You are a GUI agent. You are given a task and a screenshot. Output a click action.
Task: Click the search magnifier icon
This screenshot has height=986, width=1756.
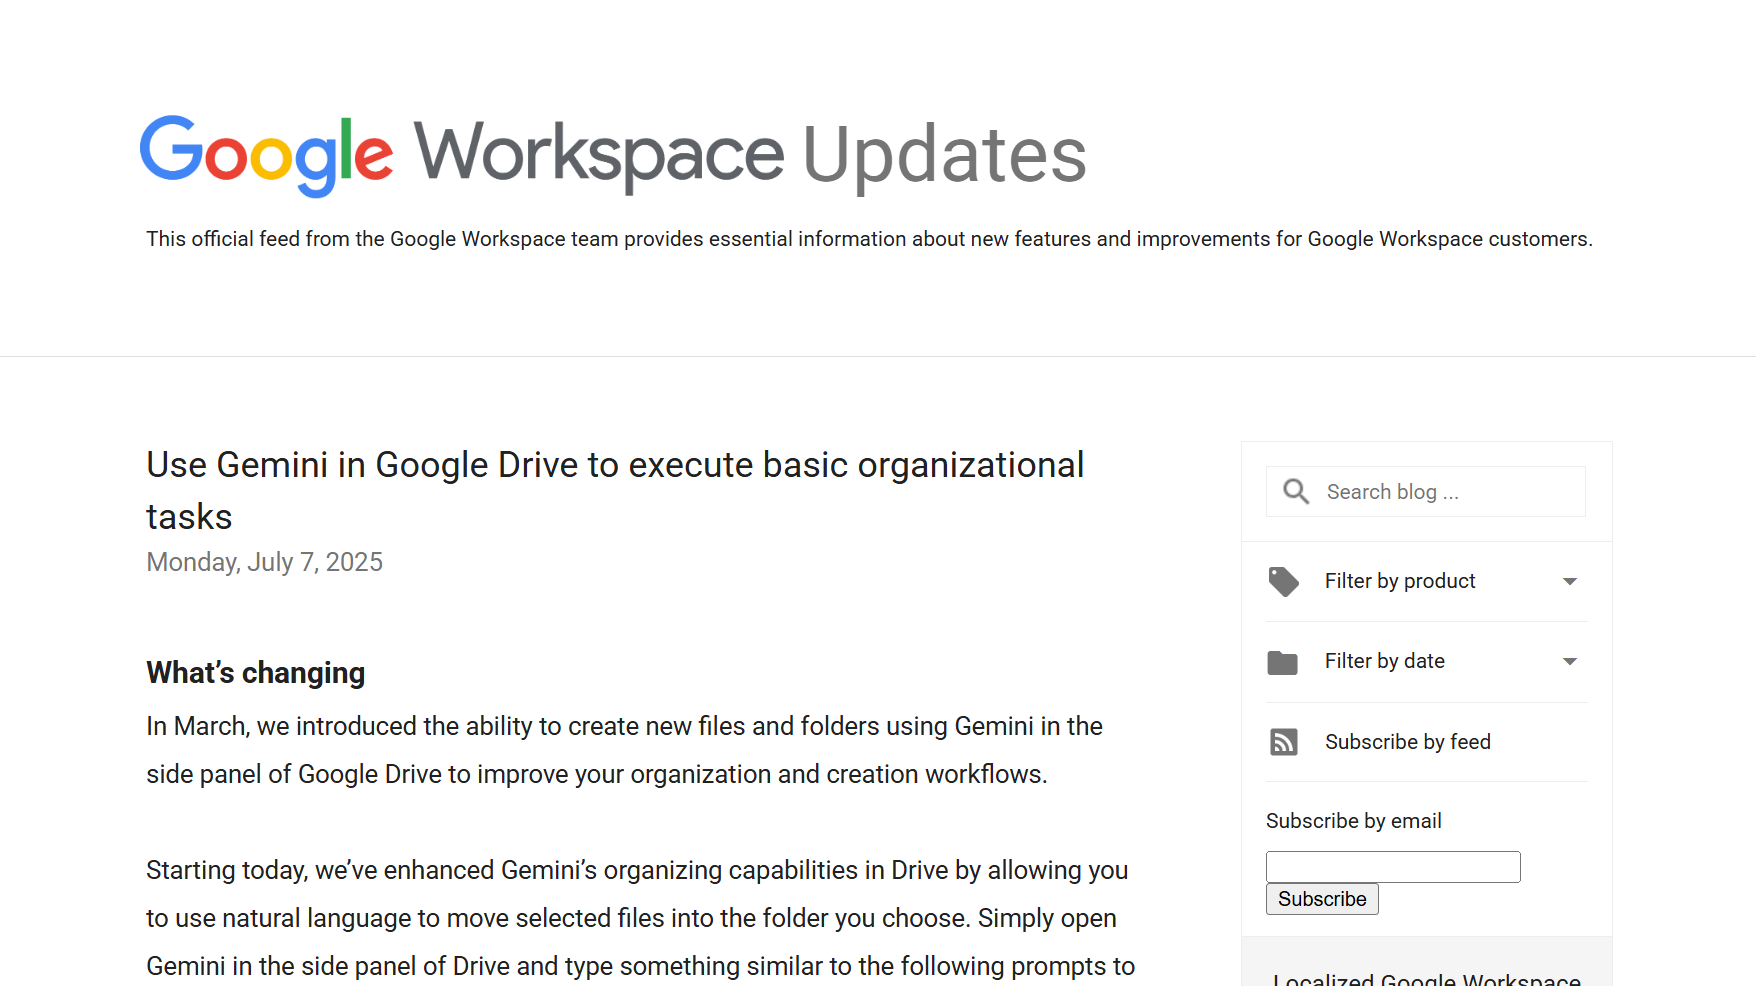[x=1296, y=491]
